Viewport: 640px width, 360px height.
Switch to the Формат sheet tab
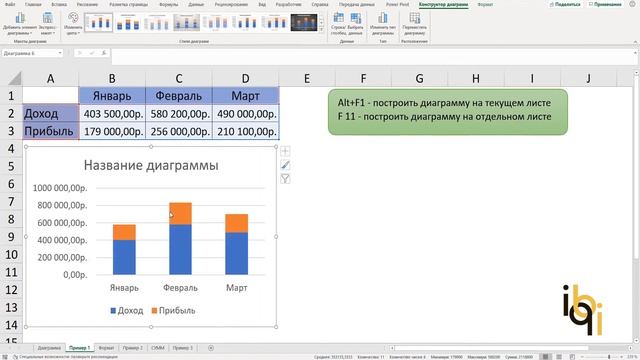107,348
